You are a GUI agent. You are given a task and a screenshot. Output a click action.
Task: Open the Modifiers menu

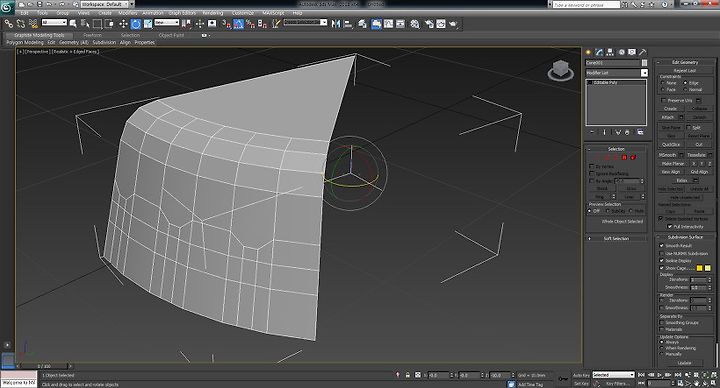(x=128, y=13)
